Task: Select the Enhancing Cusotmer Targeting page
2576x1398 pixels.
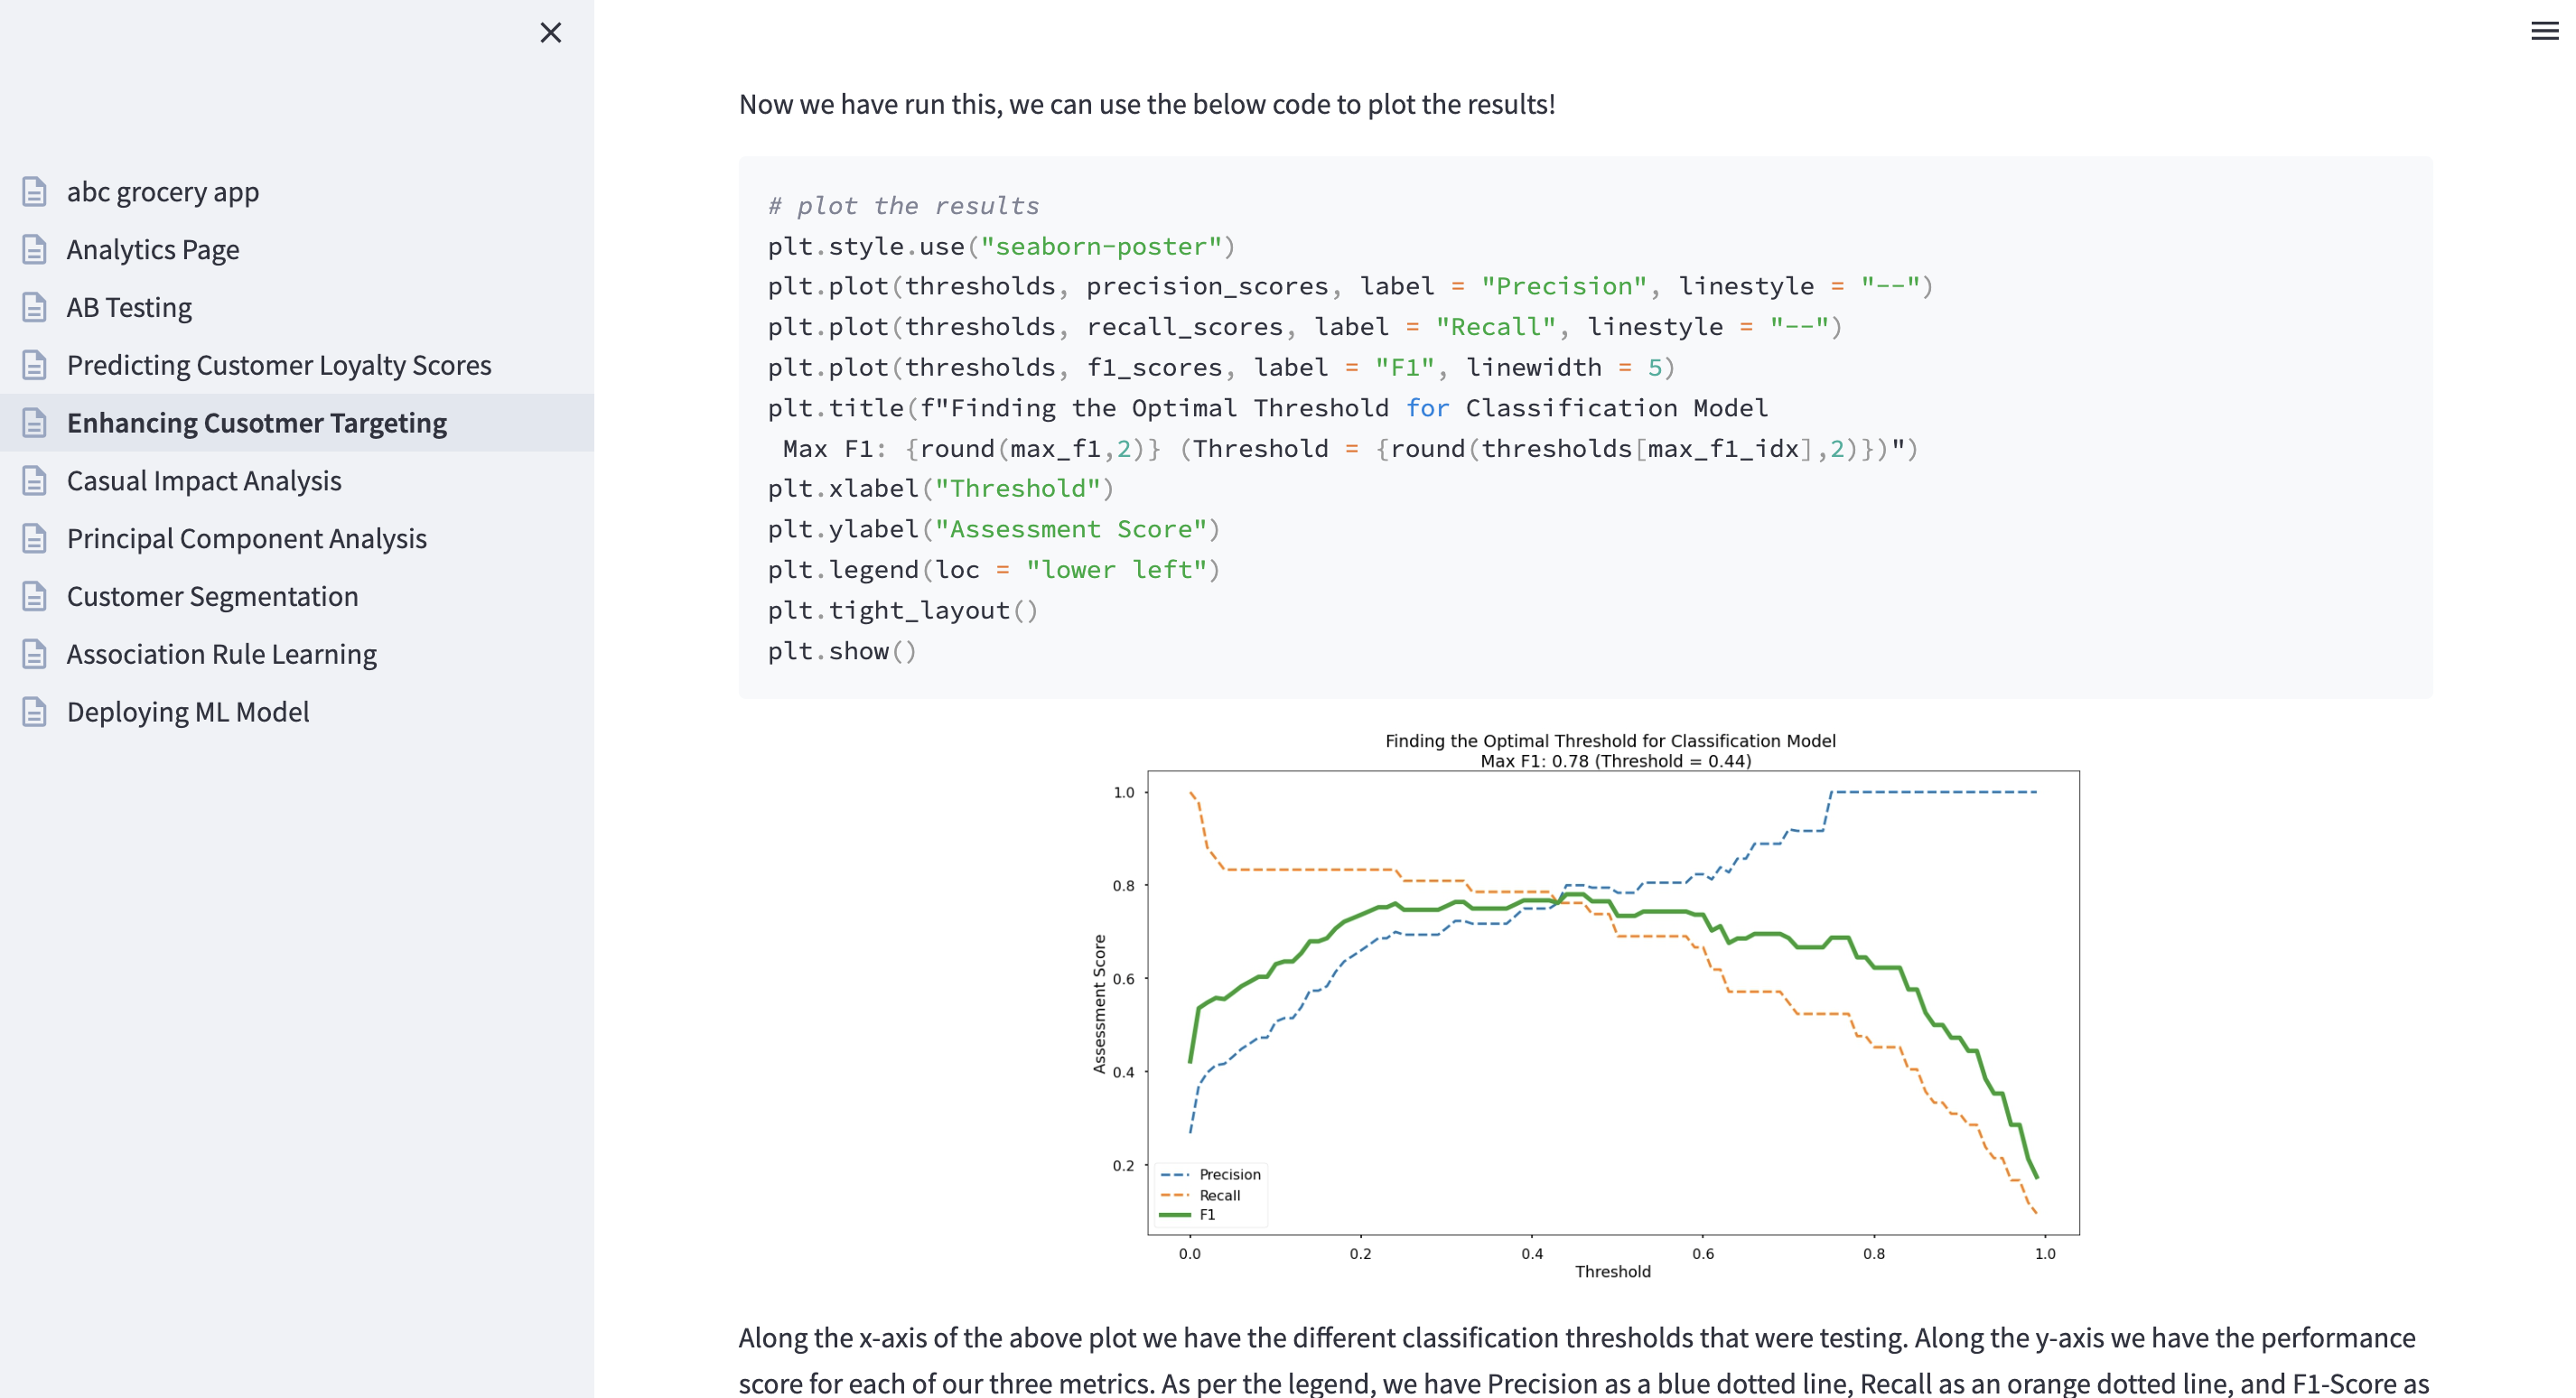Action: coord(257,423)
